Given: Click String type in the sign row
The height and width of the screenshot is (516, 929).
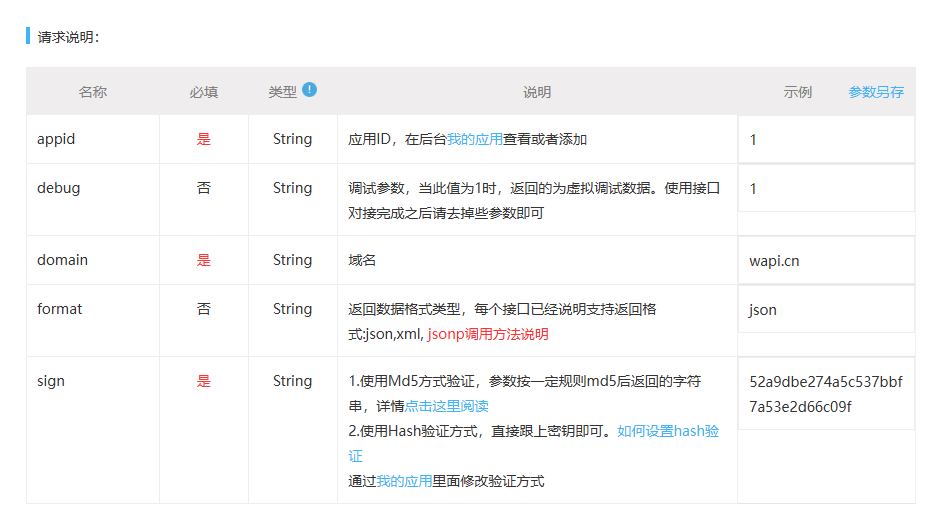Looking at the screenshot, I should click(292, 381).
